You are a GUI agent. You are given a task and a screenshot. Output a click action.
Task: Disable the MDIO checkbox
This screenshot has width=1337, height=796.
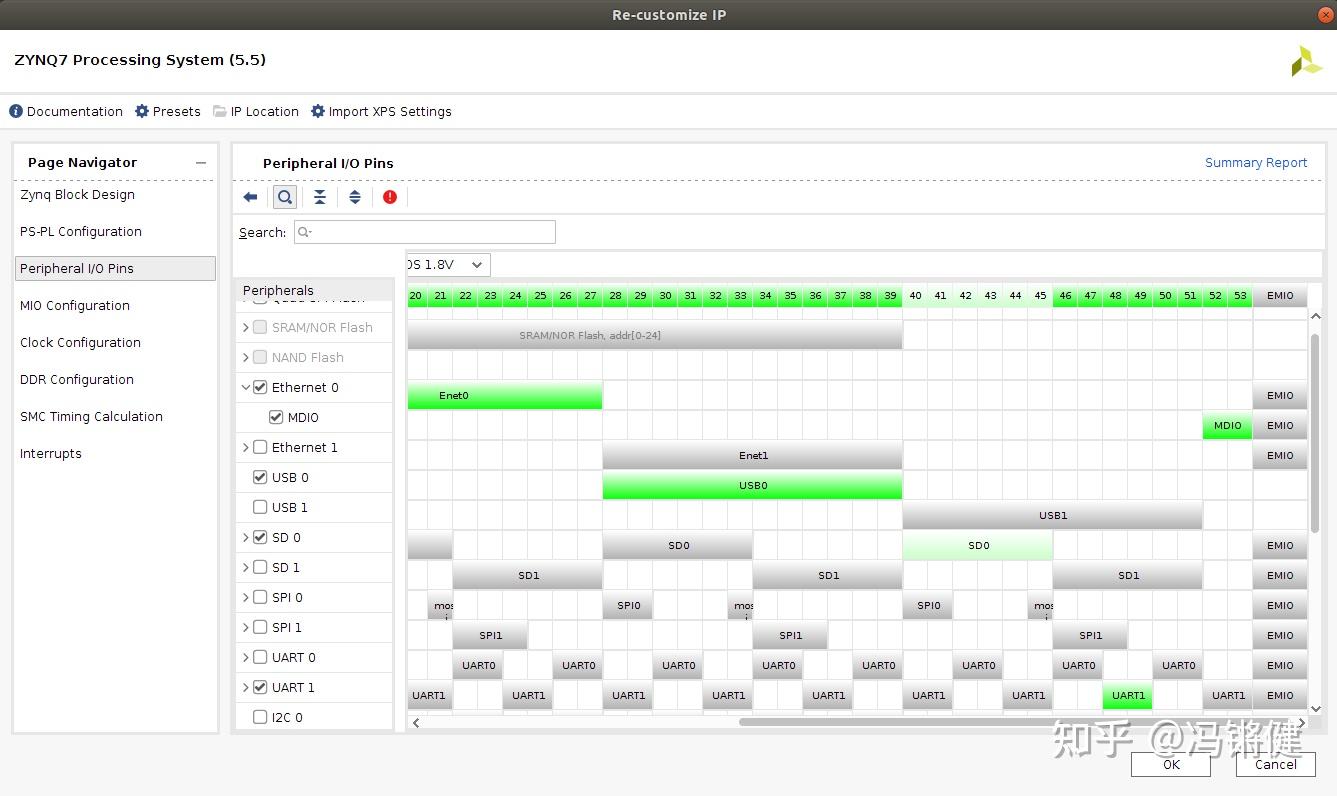point(276,417)
